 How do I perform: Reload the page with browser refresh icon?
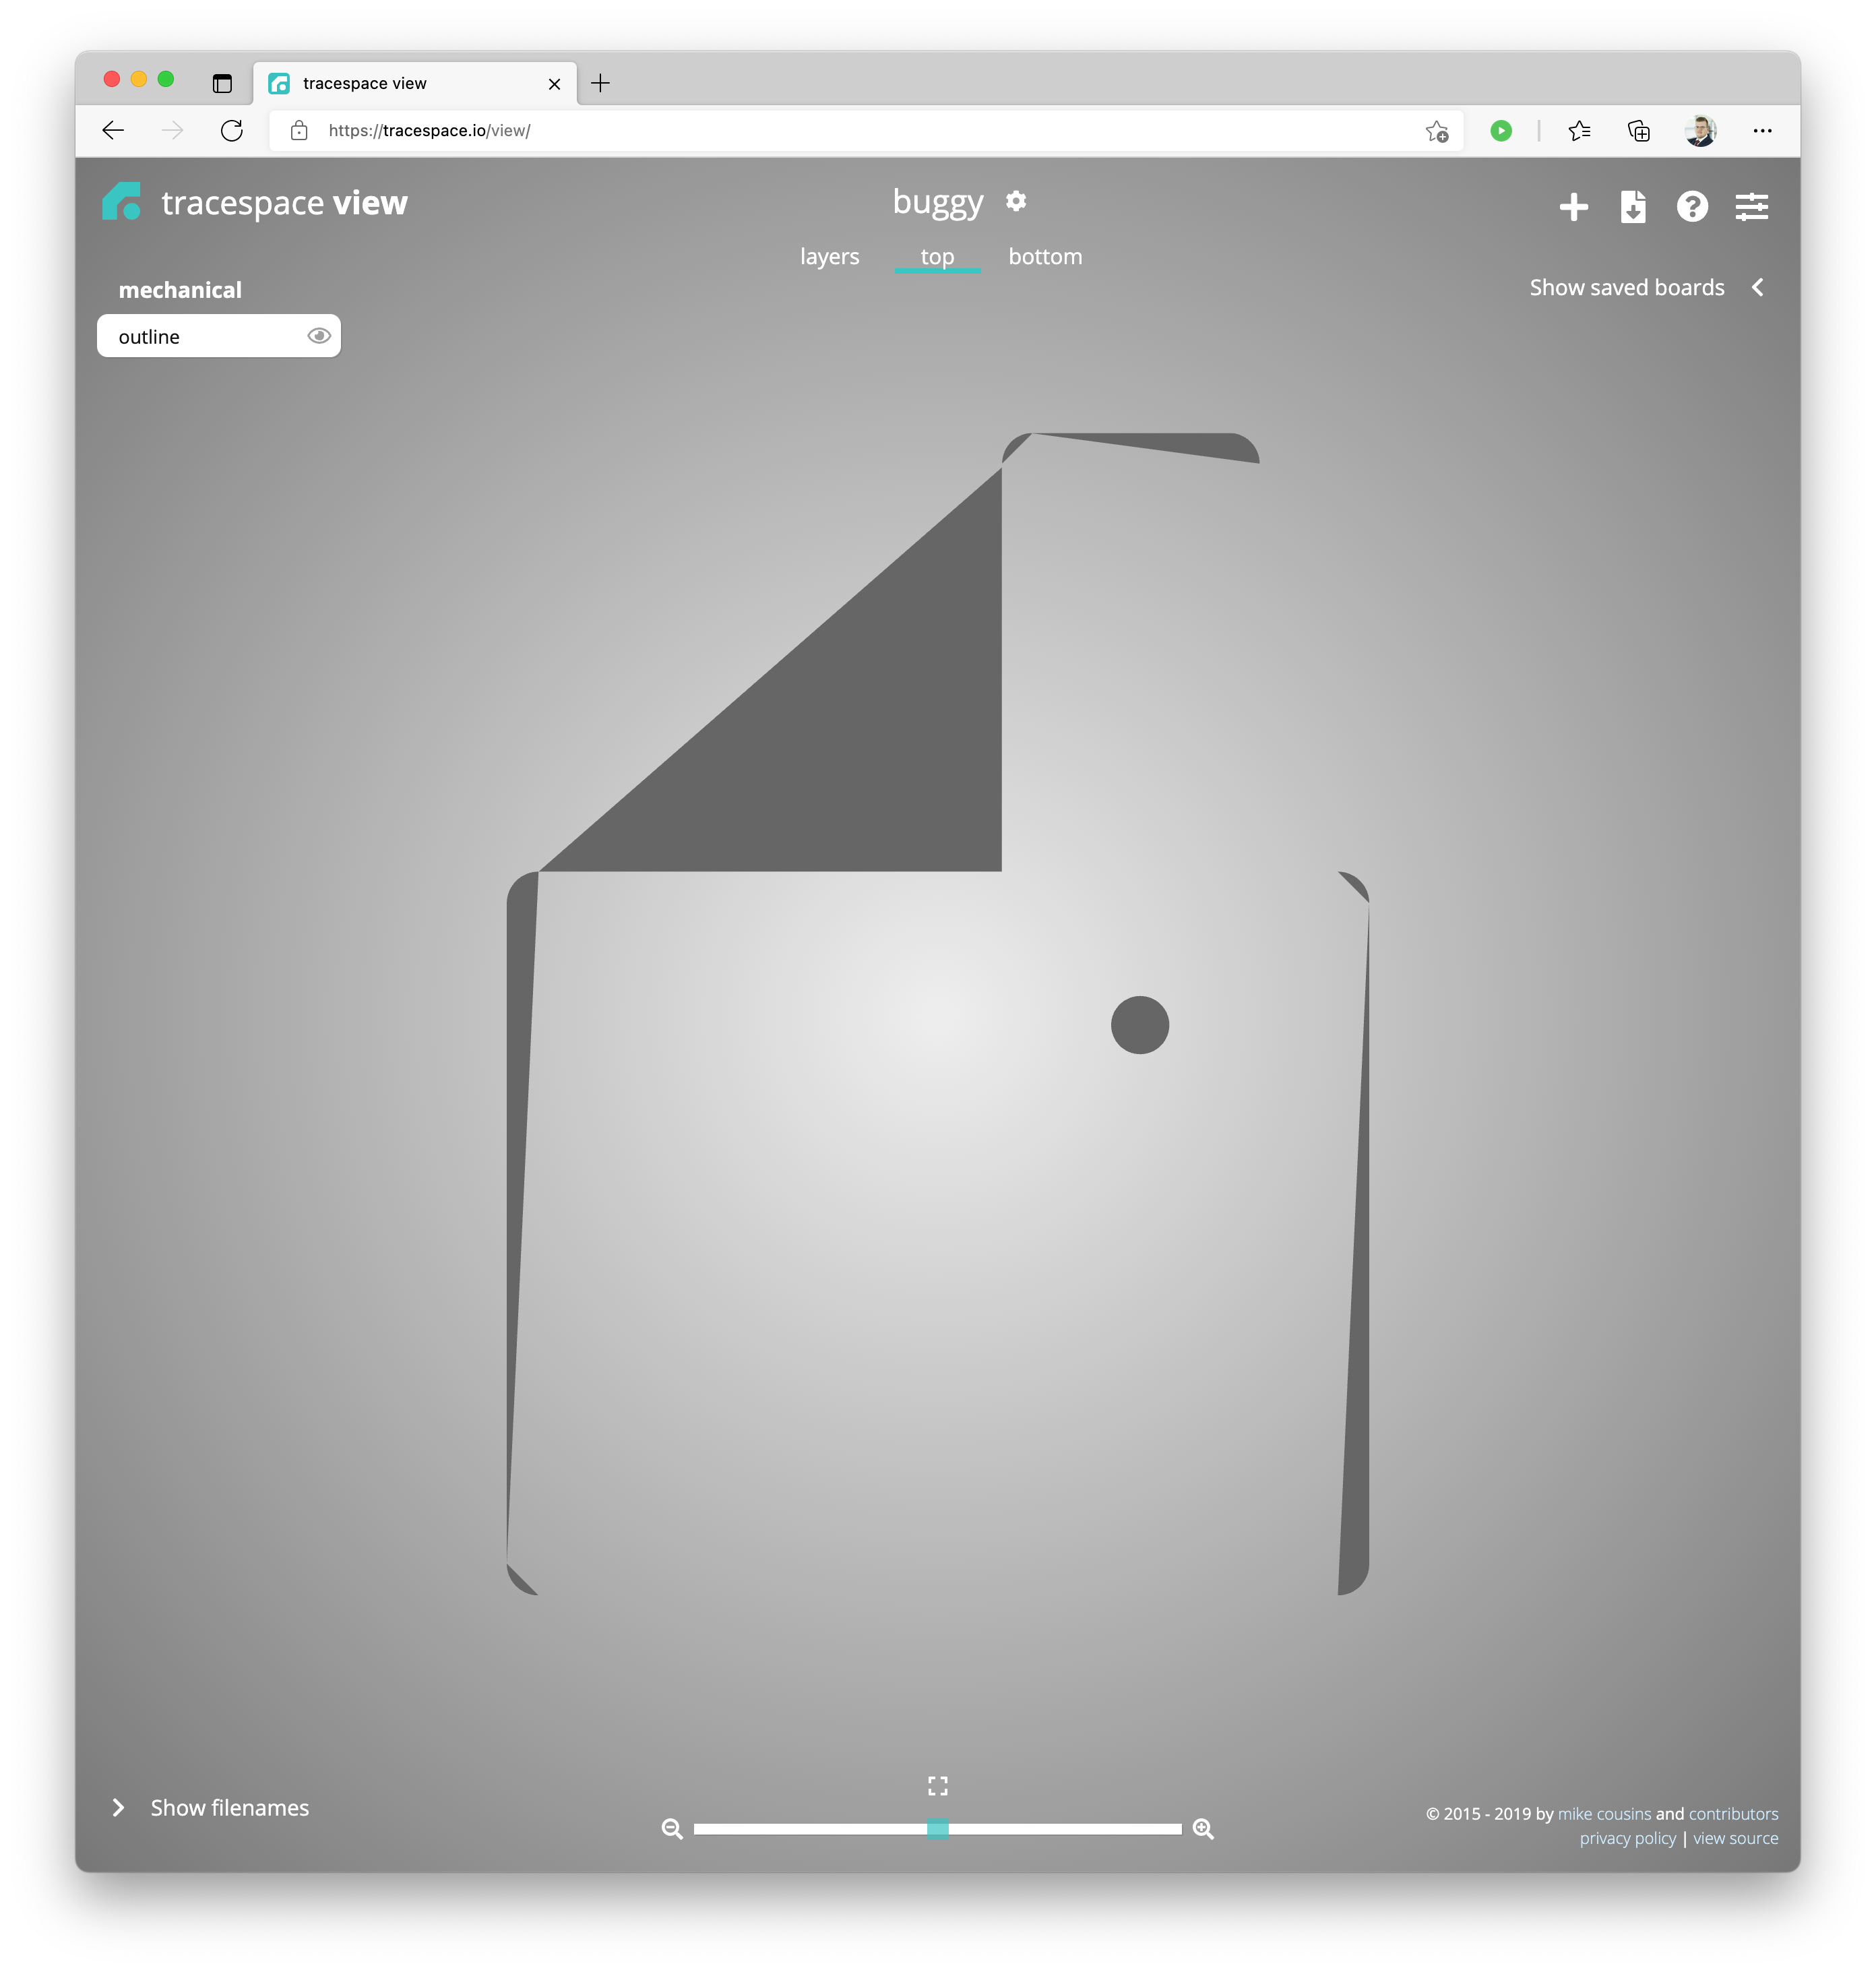(232, 130)
